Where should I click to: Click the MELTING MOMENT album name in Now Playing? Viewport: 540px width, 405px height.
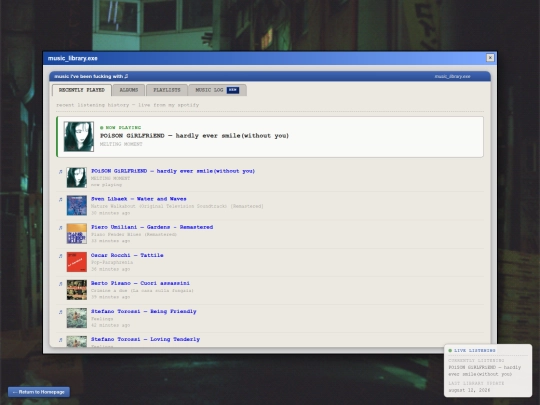121,144
